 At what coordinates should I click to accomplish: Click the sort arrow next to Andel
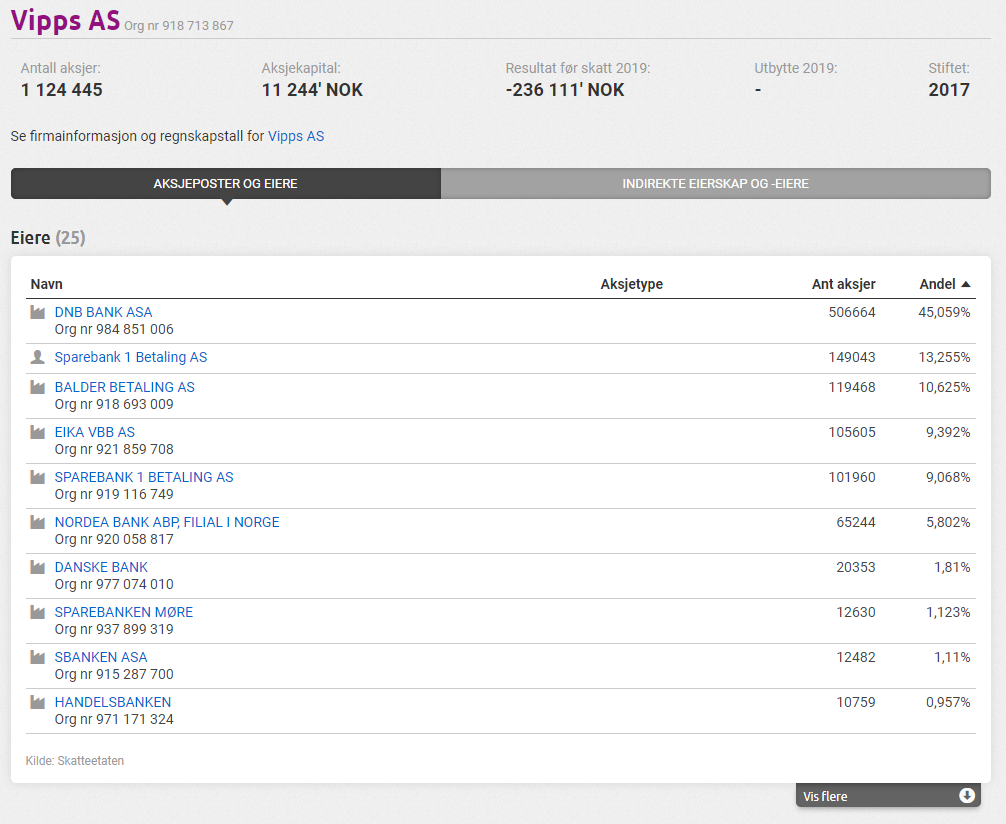click(x=966, y=284)
